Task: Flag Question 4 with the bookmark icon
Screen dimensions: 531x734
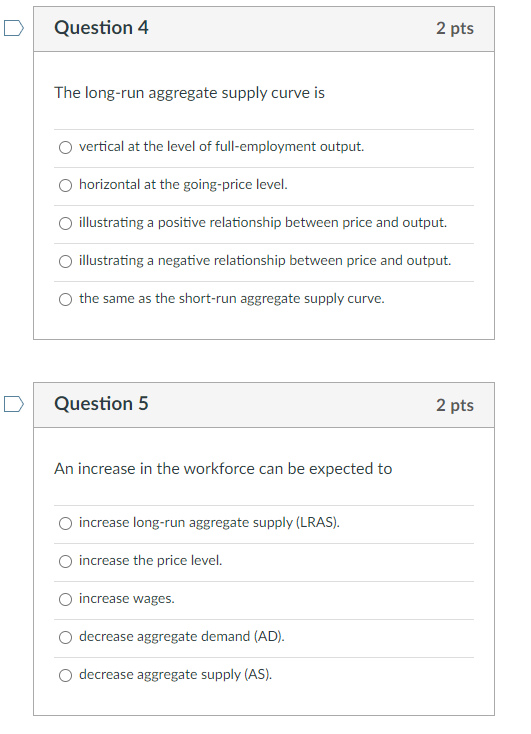Action: [x=14, y=28]
